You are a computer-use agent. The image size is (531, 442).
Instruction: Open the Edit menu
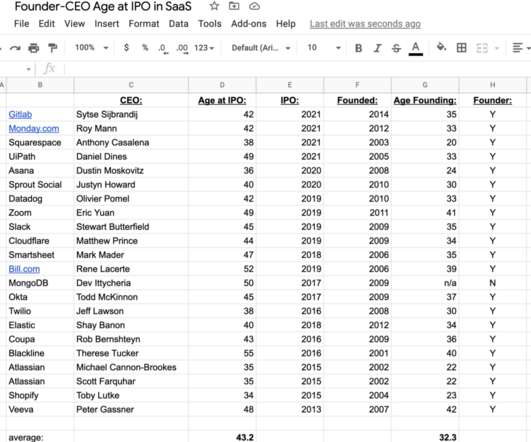coord(46,24)
